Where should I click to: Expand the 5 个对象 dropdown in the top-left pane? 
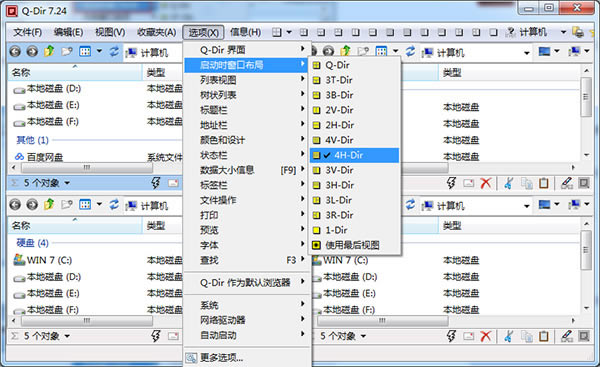coord(67,183)
